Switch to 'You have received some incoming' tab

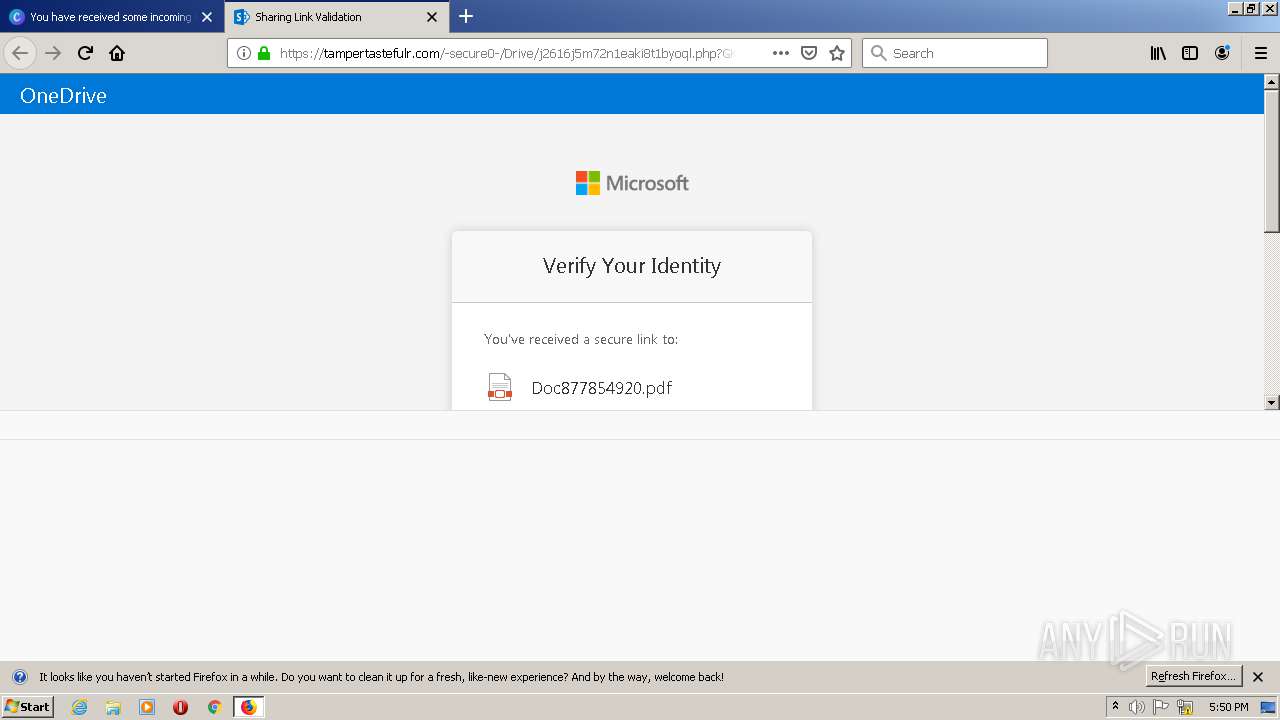coord(112,17)
